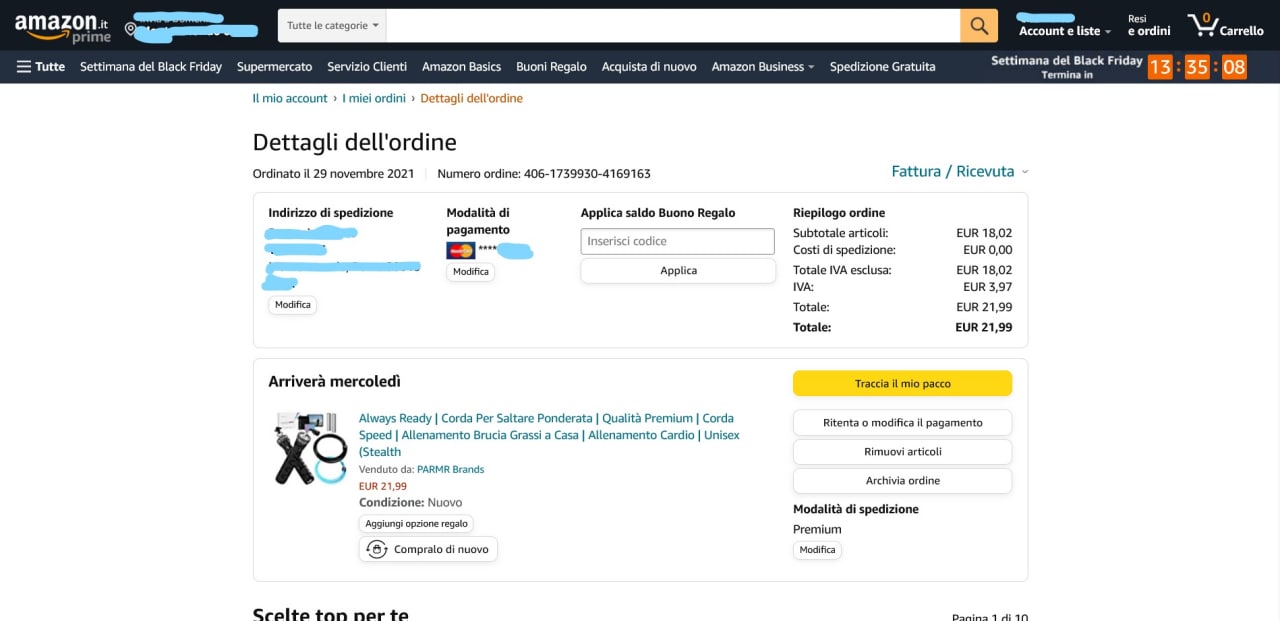Click Il mio account breadcrumb

click(x=290, y=98)
